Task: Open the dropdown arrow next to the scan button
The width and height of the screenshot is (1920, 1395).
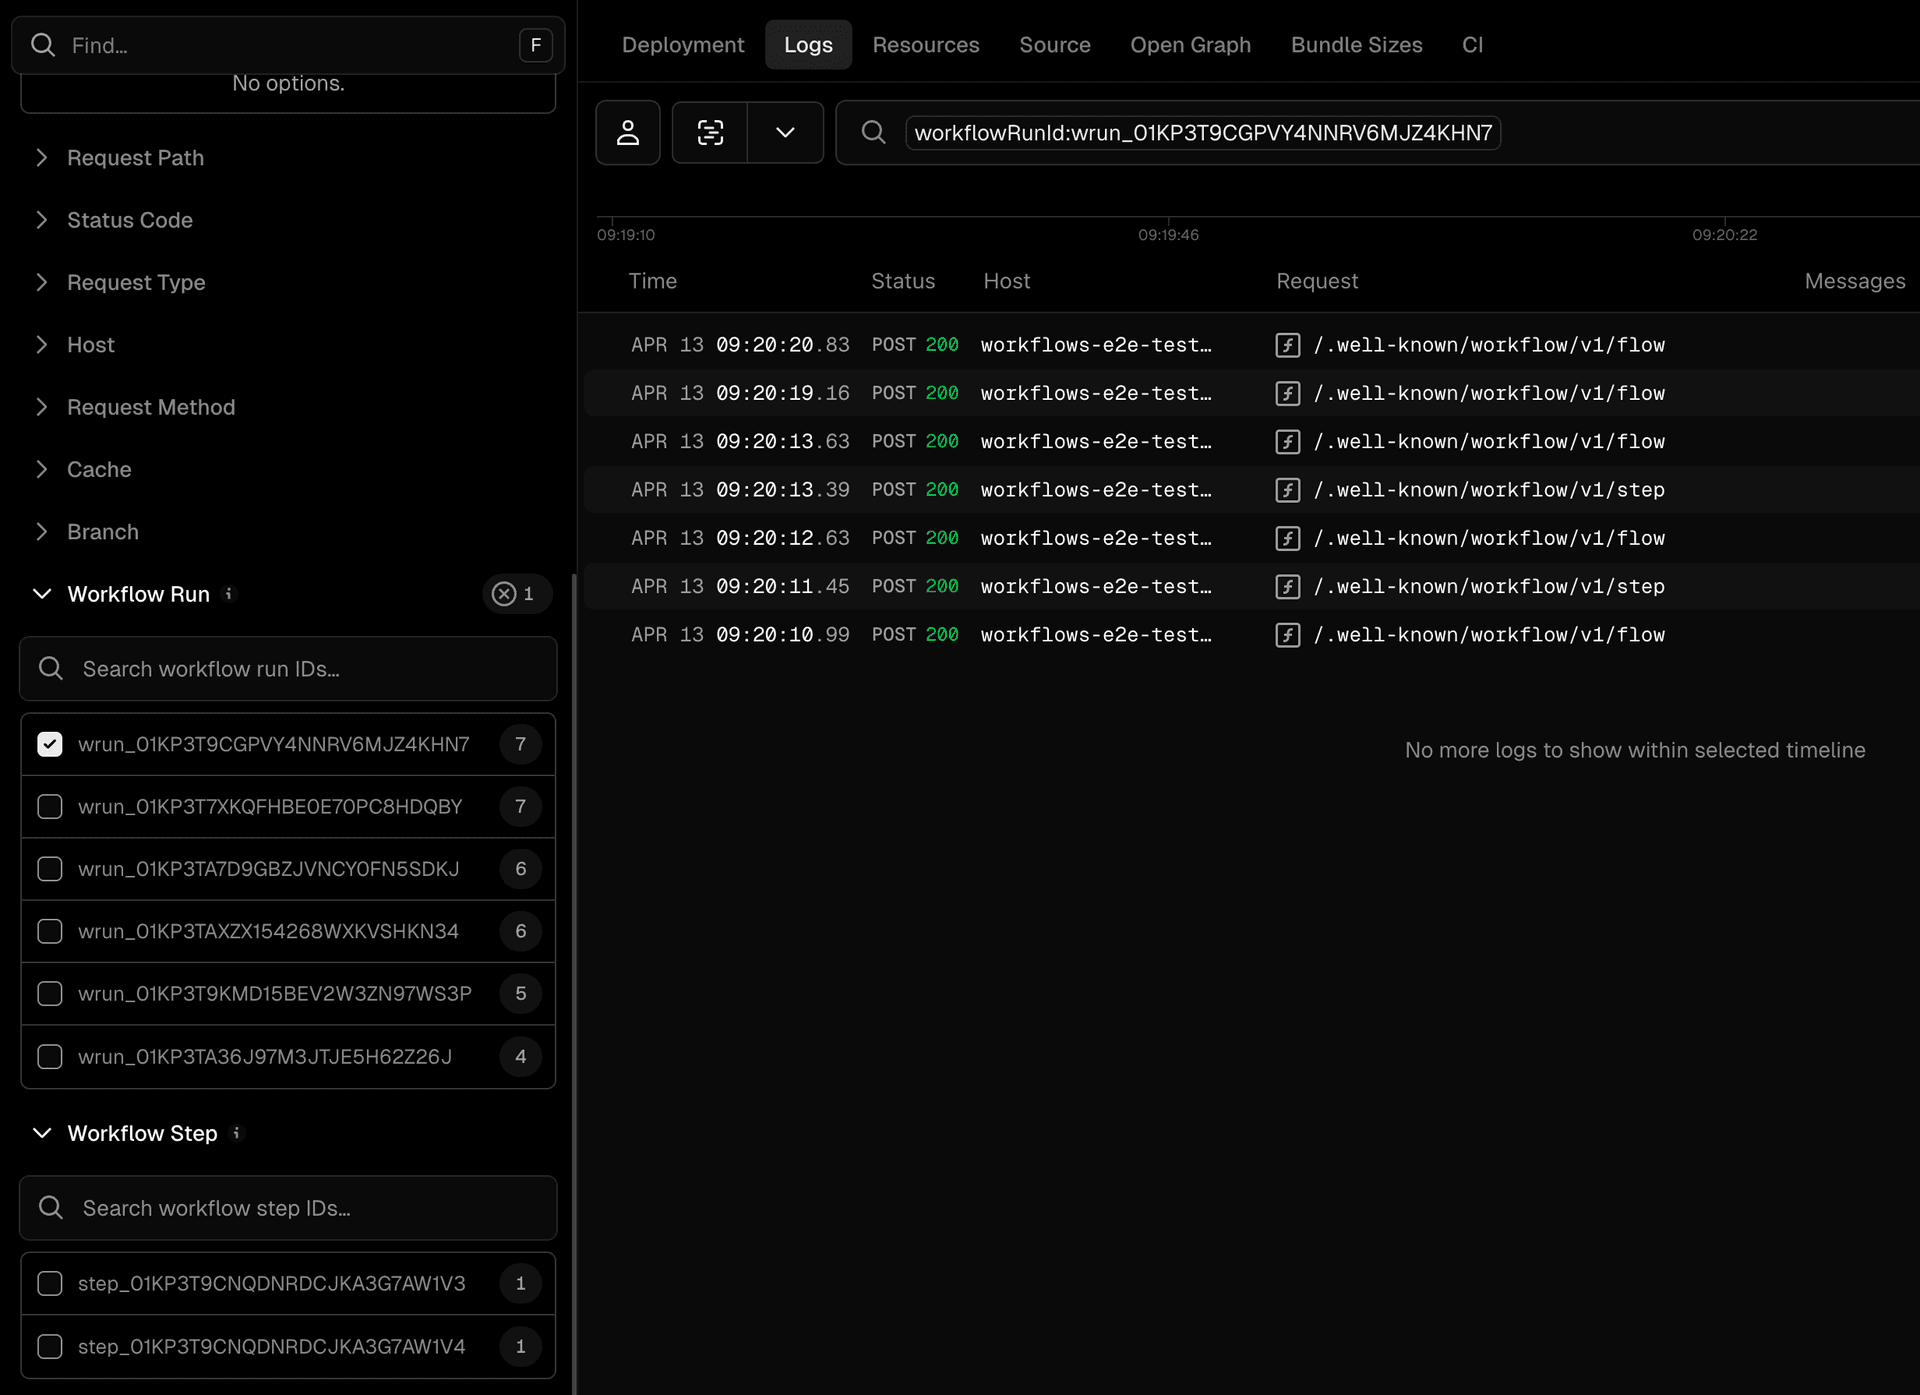Action: click(785, 132)
